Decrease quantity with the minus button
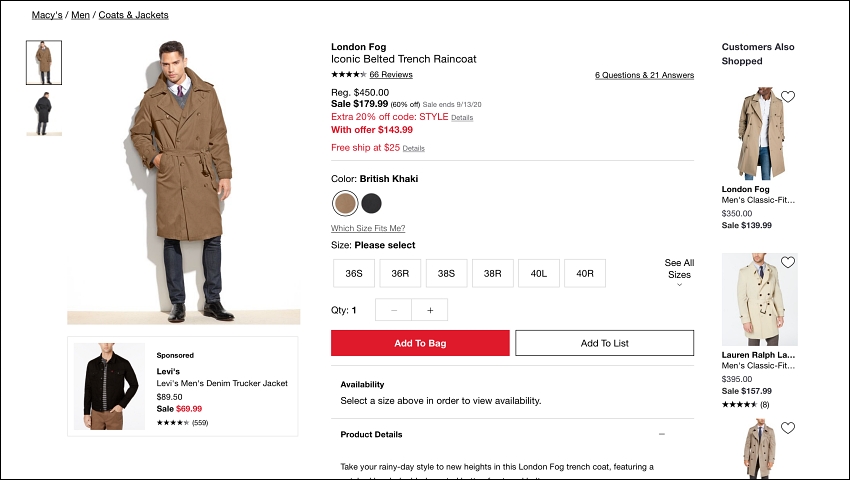 point(394,310)
